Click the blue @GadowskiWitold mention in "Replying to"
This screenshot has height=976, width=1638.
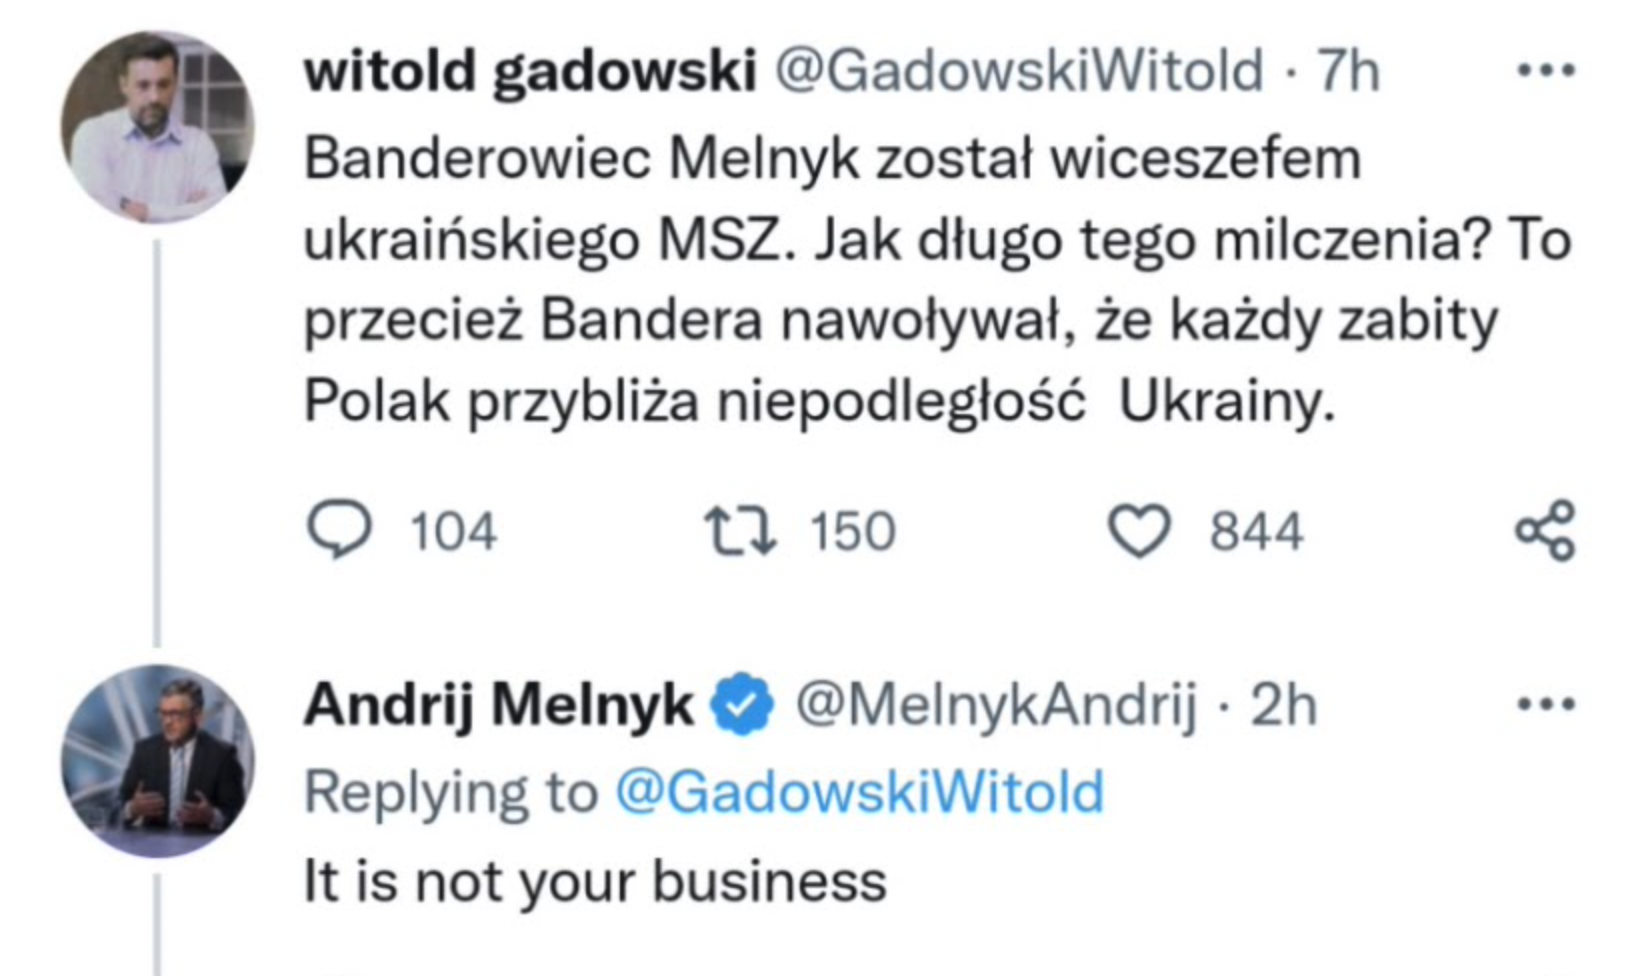point(859,793)
